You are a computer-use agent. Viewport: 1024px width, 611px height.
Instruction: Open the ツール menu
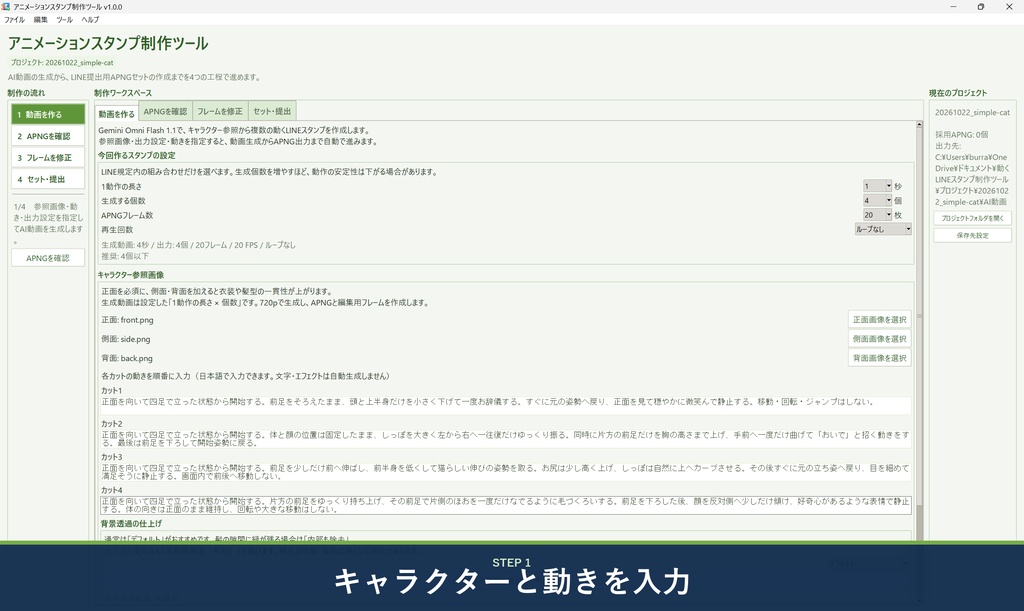coord(65,20)
